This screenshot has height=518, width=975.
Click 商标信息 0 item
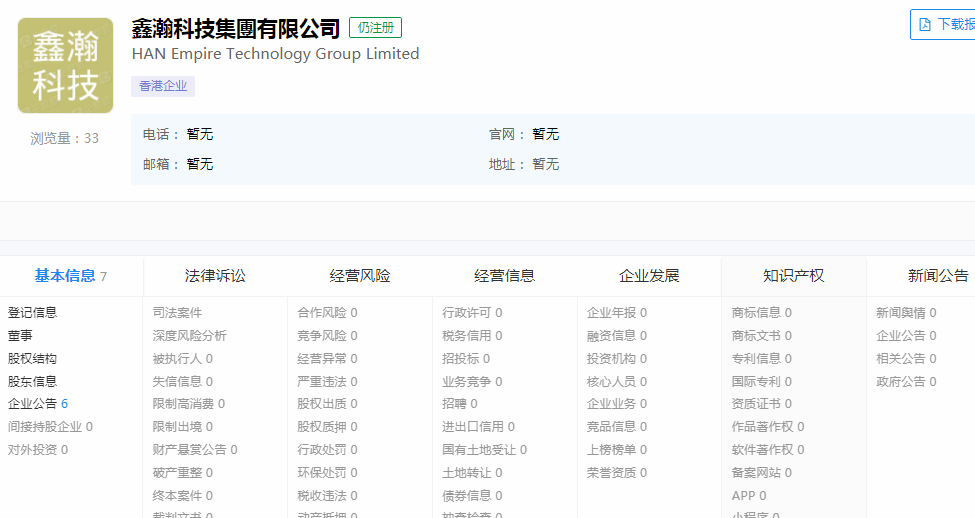coord(762,313)
